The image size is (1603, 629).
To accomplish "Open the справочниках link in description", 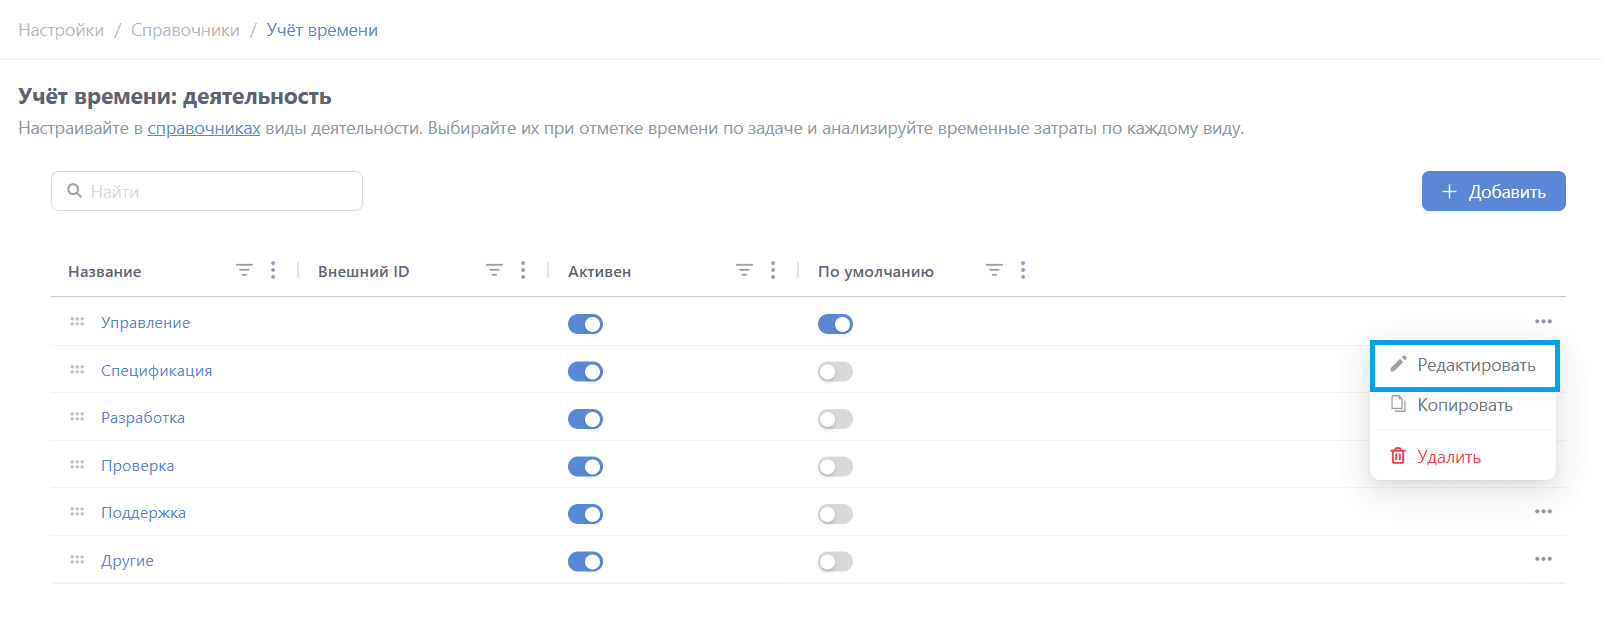I will pyautogui.click(x=204, y=129).
